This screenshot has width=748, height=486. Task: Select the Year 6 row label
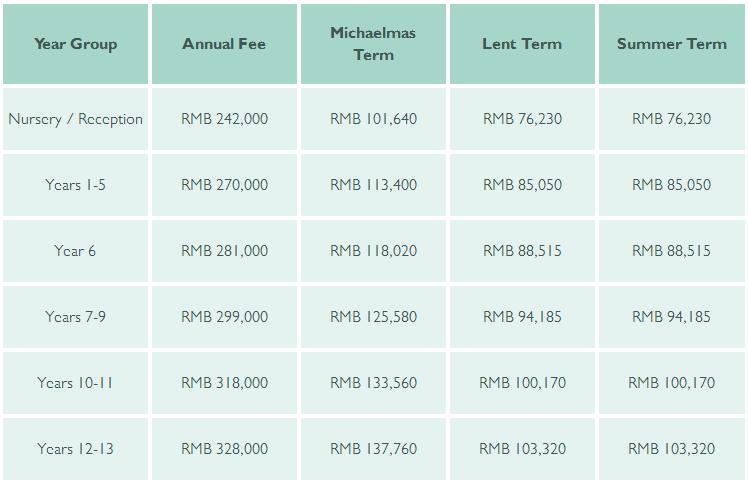click(75, 251)
